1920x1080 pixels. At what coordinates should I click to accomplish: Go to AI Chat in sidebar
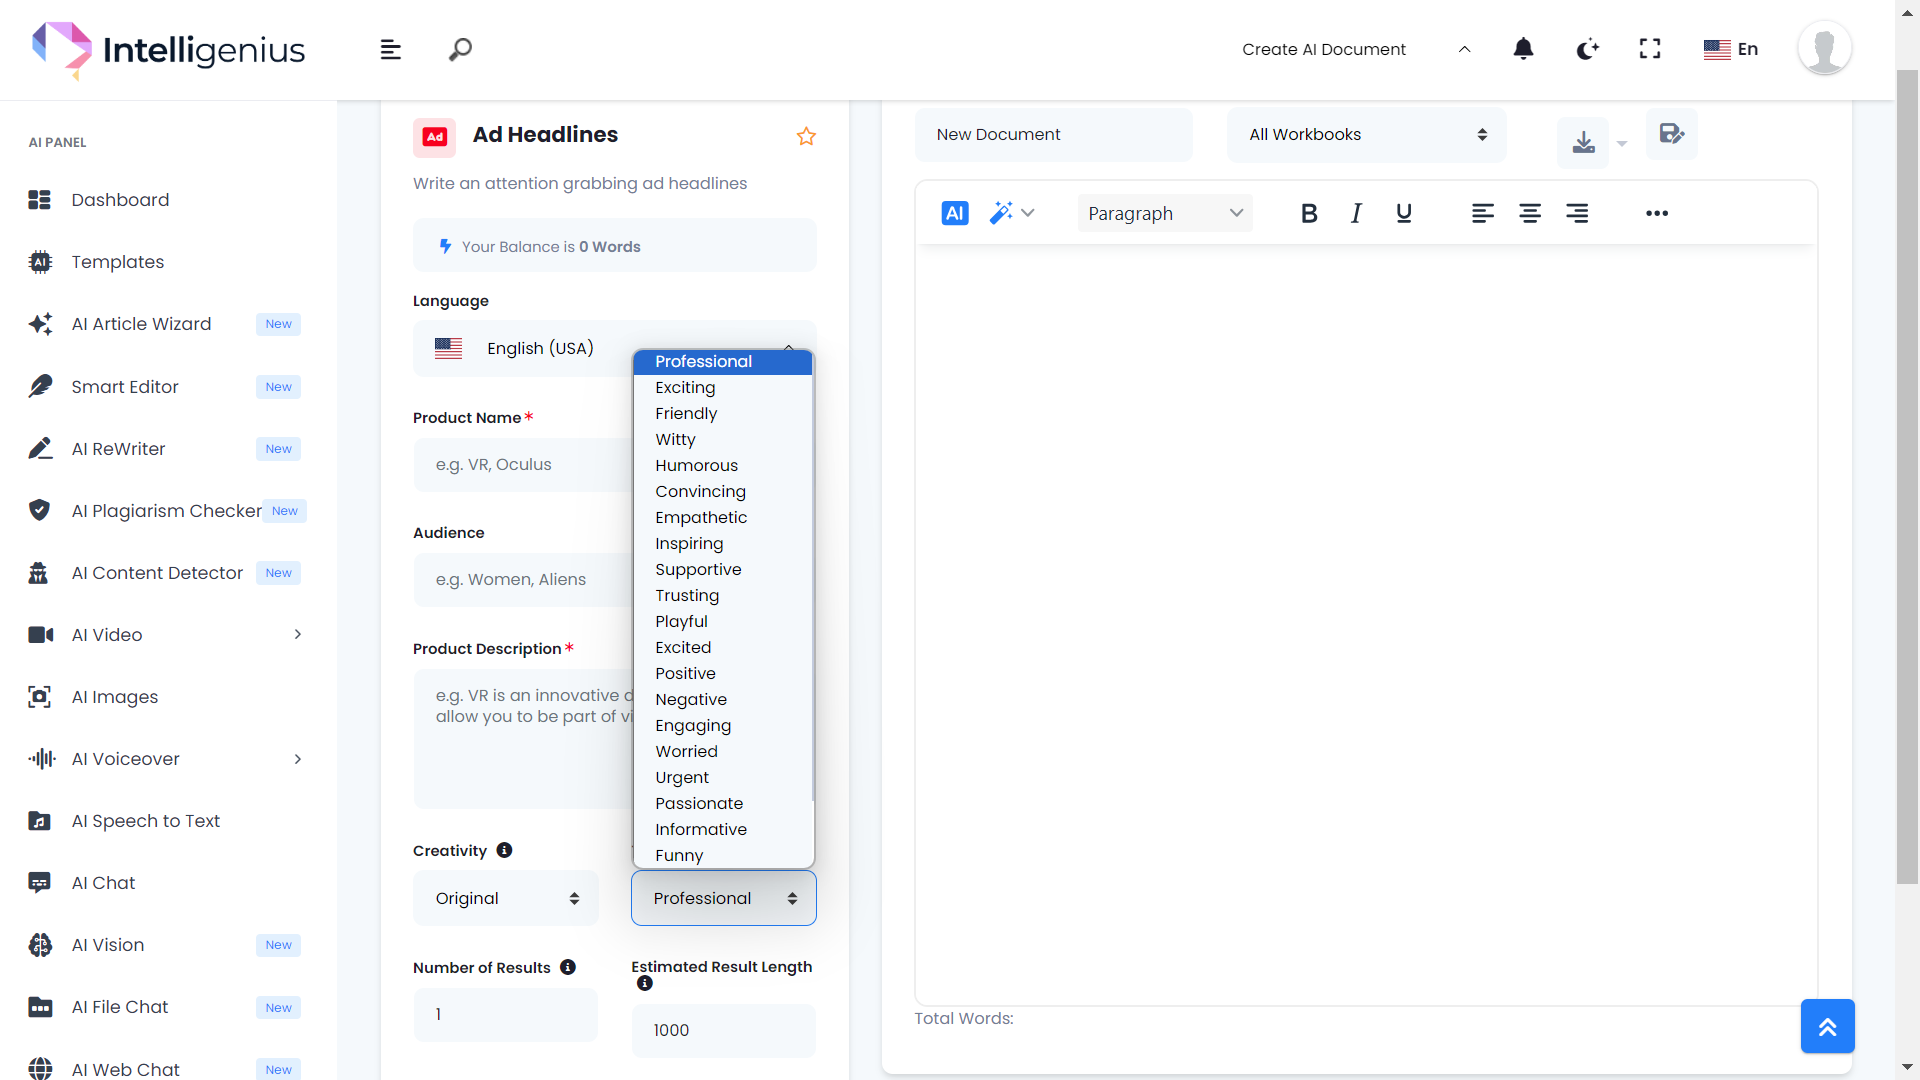[x=103, y=883]
